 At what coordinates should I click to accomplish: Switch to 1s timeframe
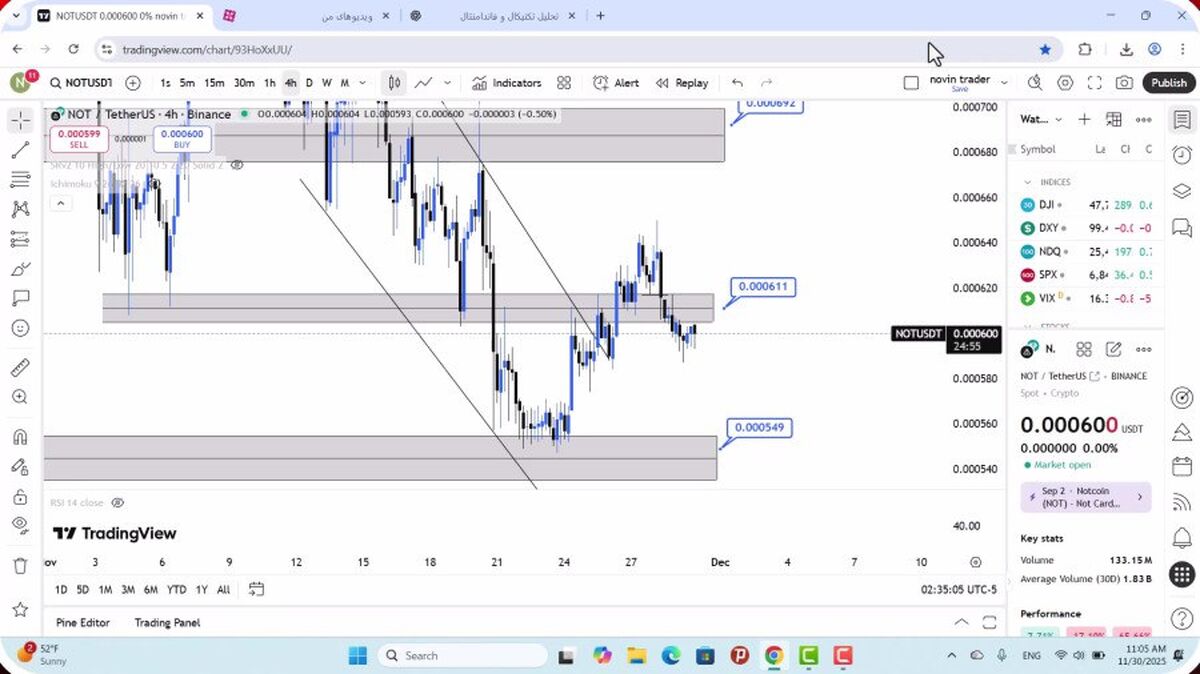(165, 83)
